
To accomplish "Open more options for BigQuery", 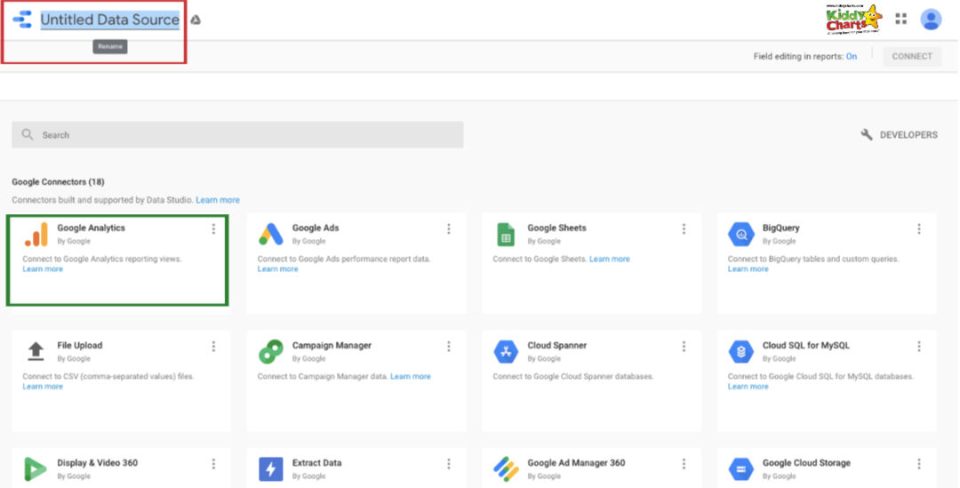I will point(919,228).
